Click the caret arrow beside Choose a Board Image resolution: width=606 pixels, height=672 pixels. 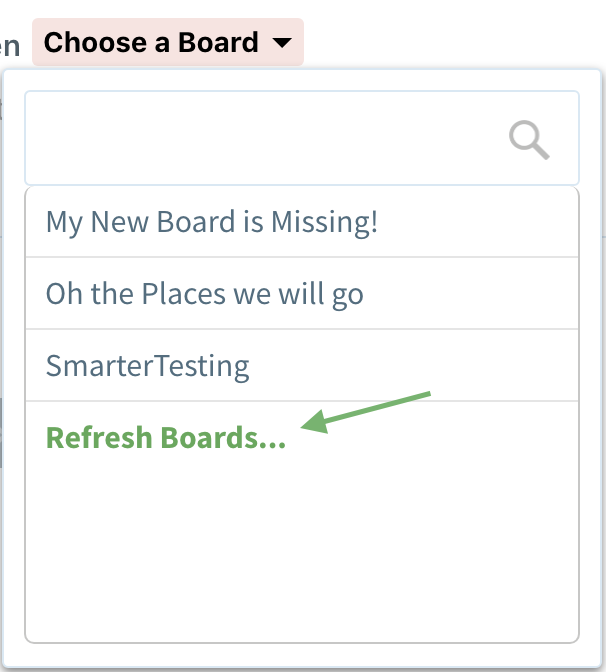pyautogui.click(x=282, y=43)
